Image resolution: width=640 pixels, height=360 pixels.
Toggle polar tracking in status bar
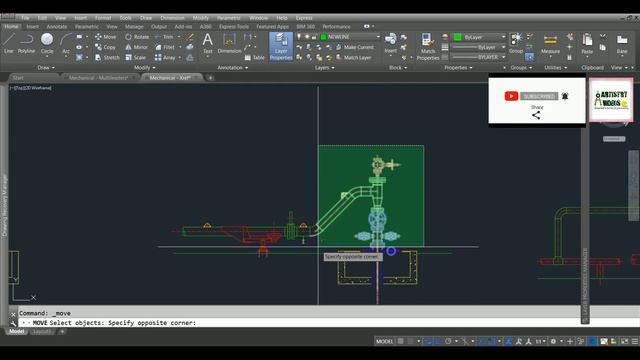[x=448, y=341]
